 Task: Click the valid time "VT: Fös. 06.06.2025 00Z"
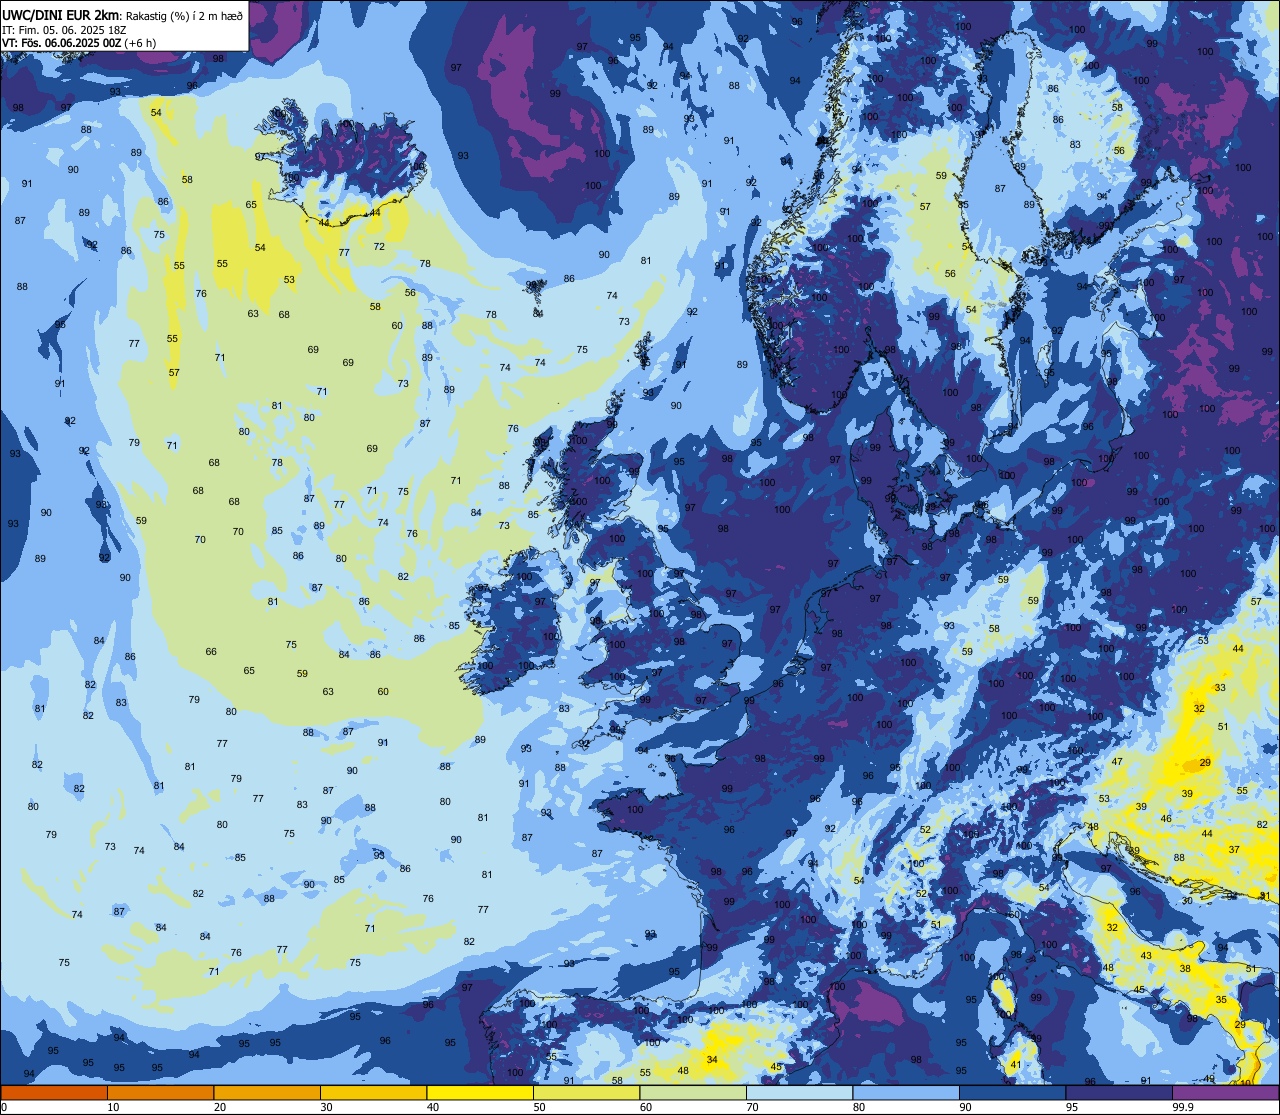click(61, 43)
